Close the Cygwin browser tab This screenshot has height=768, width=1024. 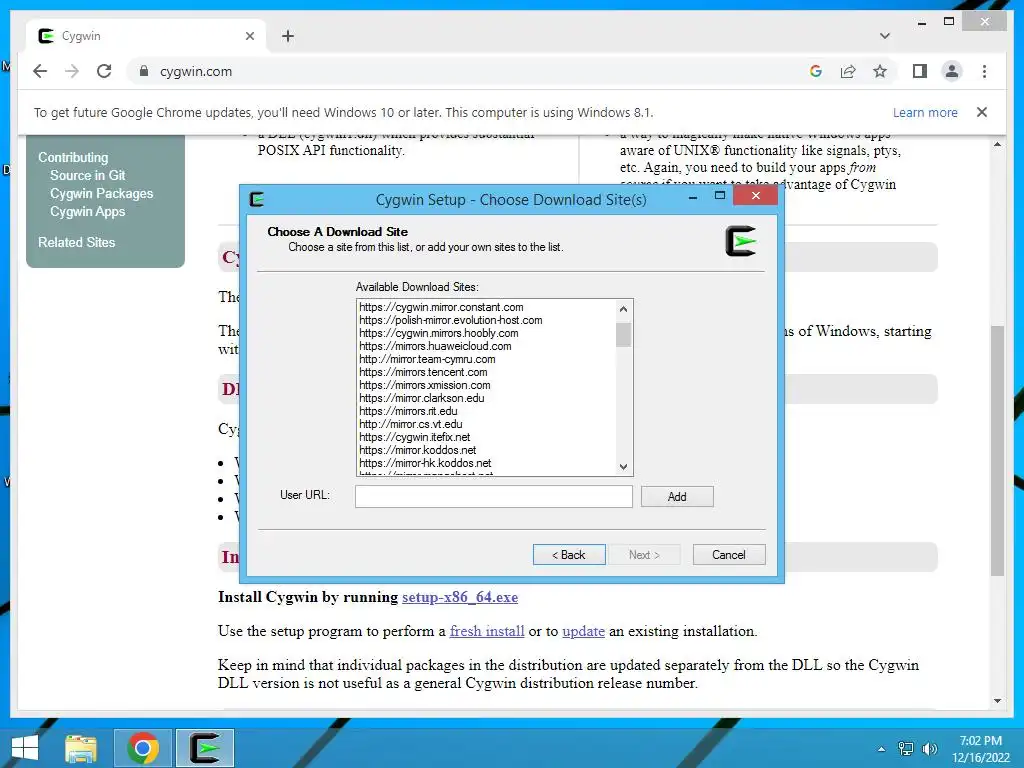[x=249, y=36]
